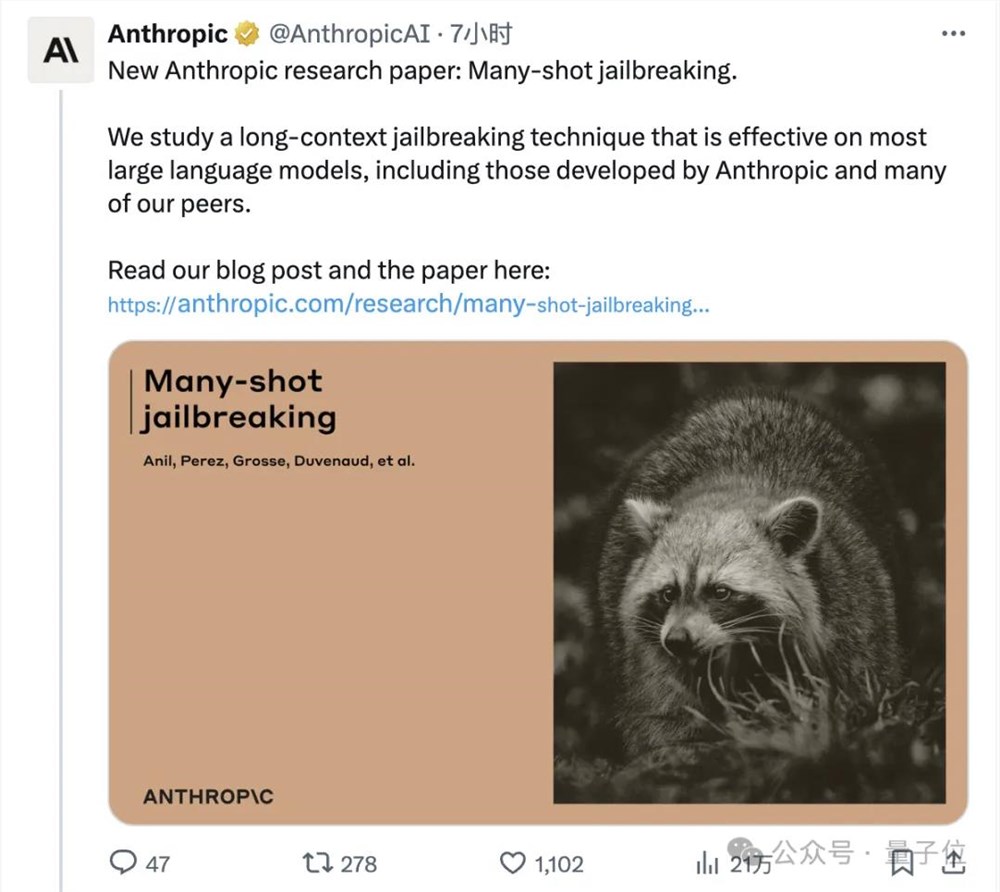Click the 278 retweets count
This screenshot has width=1000, height=892.
[x=358, y=864]
